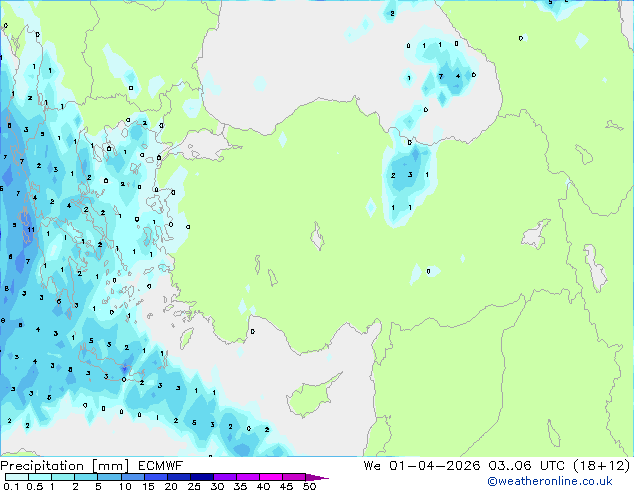Open the weatheronline.co.uk copyright link
The image size is (634, 490).
tap(549, 481)
